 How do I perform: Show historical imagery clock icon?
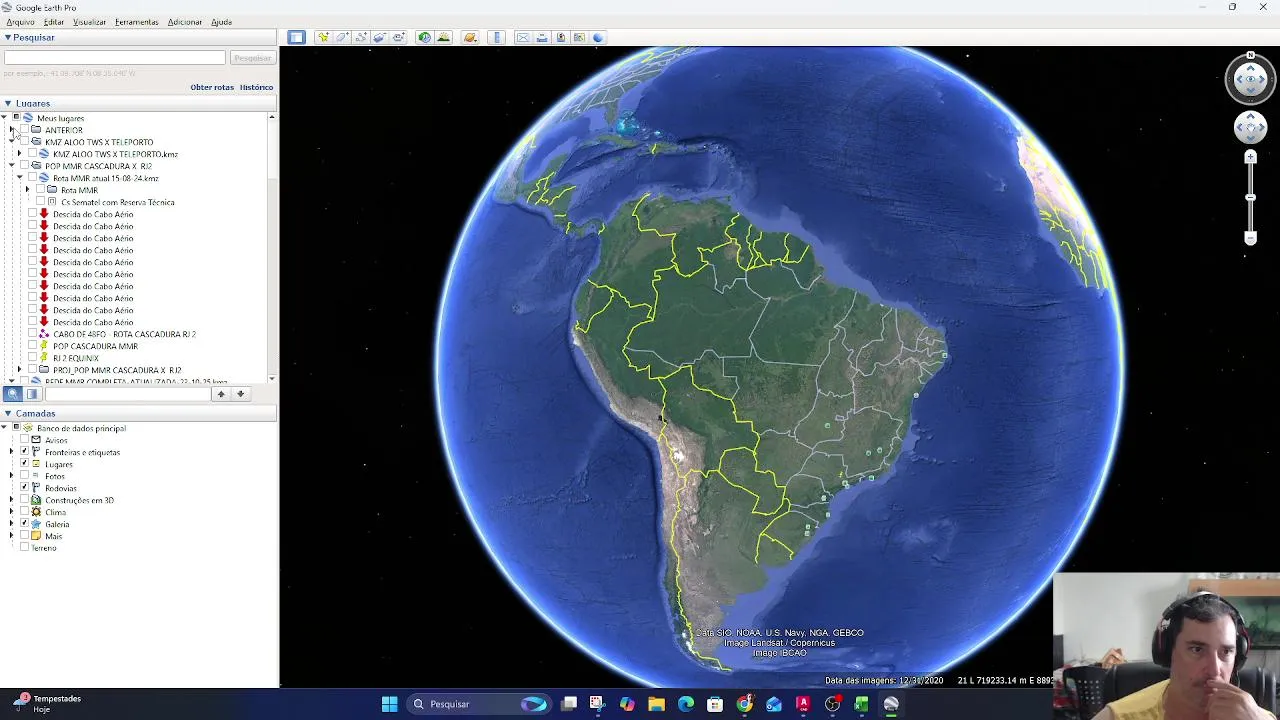coord(424,37)
